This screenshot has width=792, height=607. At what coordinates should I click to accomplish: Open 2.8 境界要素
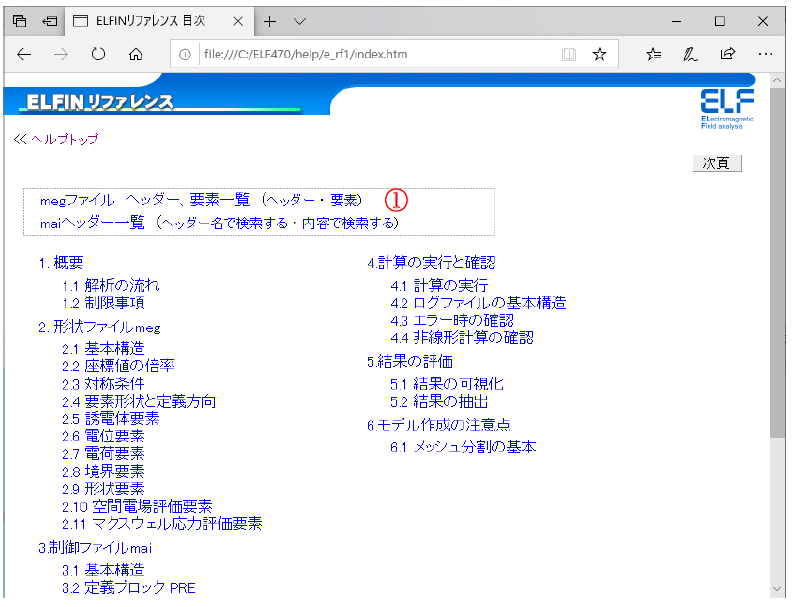[x=104, y=472]
